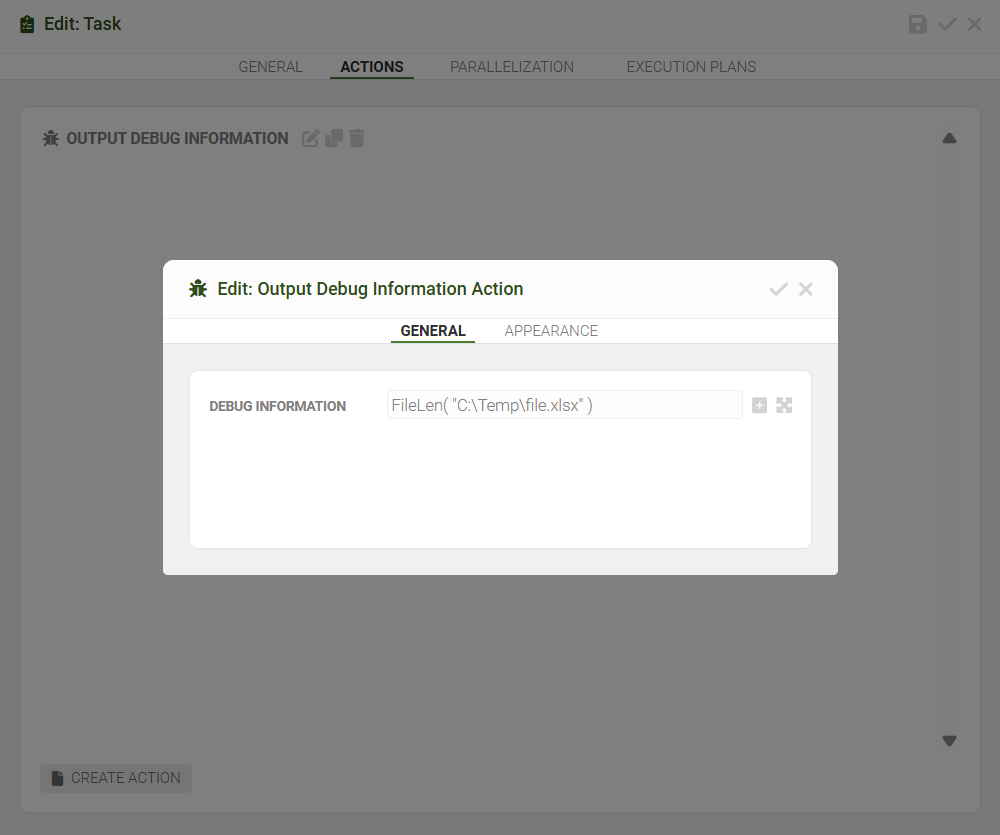Switch to the Appearance tab in the dialog
Image resolution: width=1000 pixels, height=835 pixels.
click(x=551, y=331)
